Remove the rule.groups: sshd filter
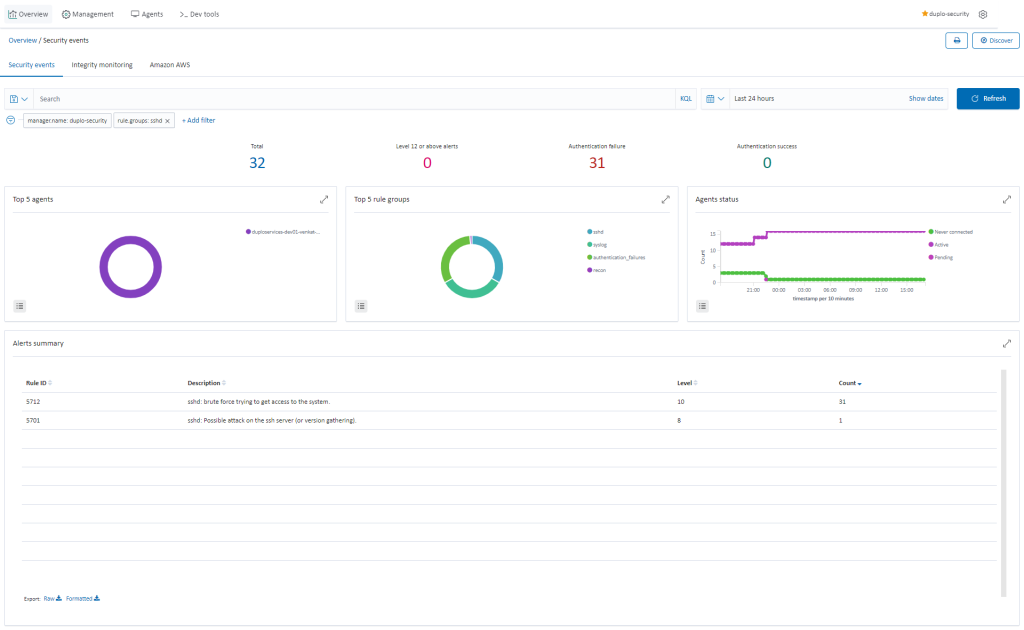This screenshot has width=1024, height=630. 168,120
